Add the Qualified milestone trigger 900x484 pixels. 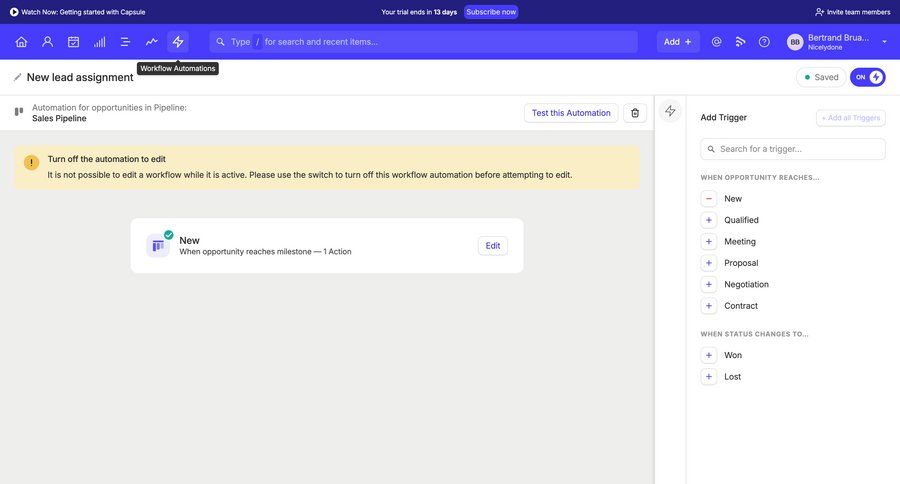pos(709,220)
